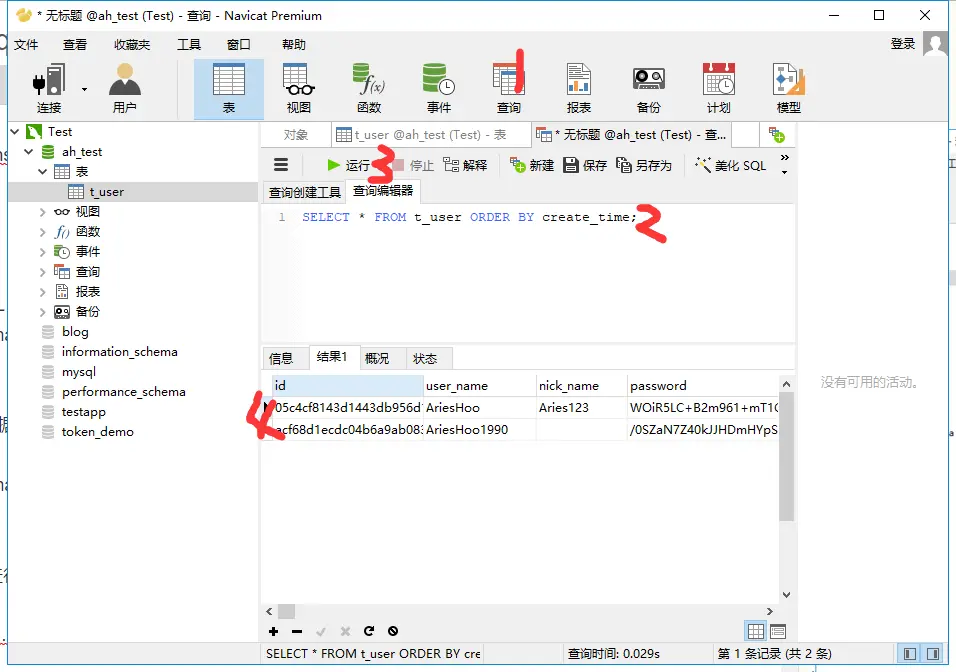Click the stop loading circle icon below results
This screenshot has height=672, width=956.
[x=393, y=631]
